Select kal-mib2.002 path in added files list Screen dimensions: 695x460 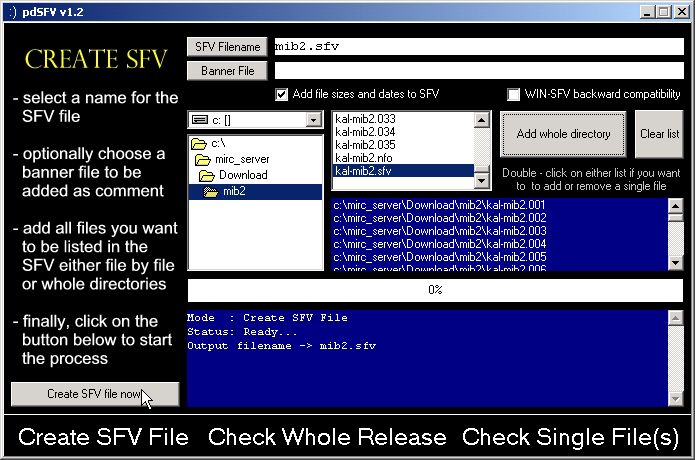click(499, 218)
